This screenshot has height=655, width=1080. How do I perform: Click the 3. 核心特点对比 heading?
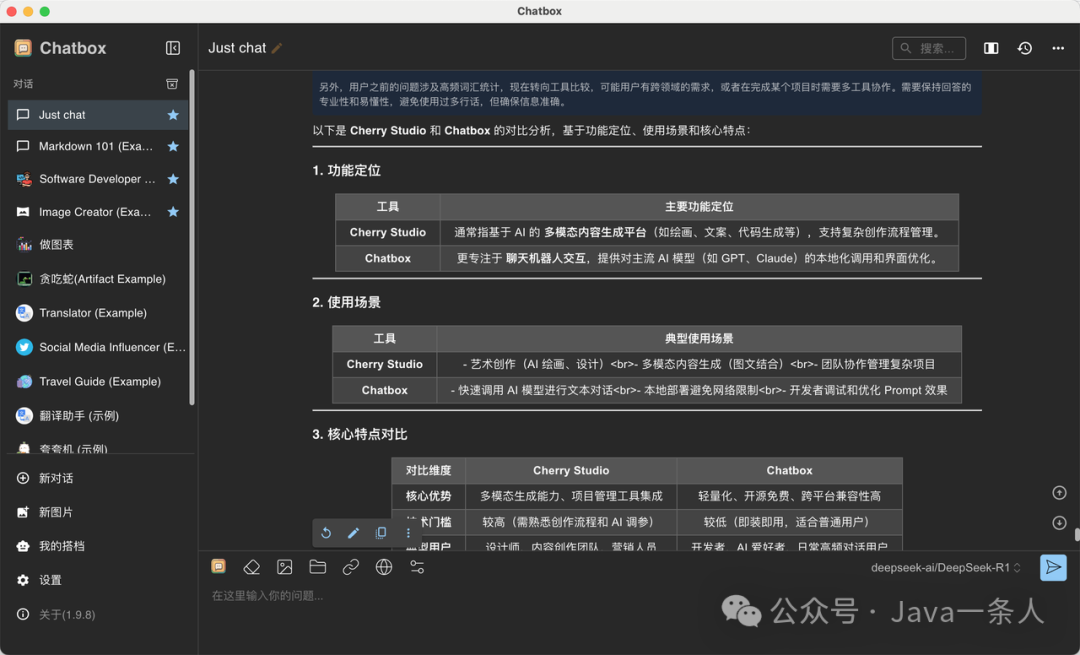[x=360, y=435]
